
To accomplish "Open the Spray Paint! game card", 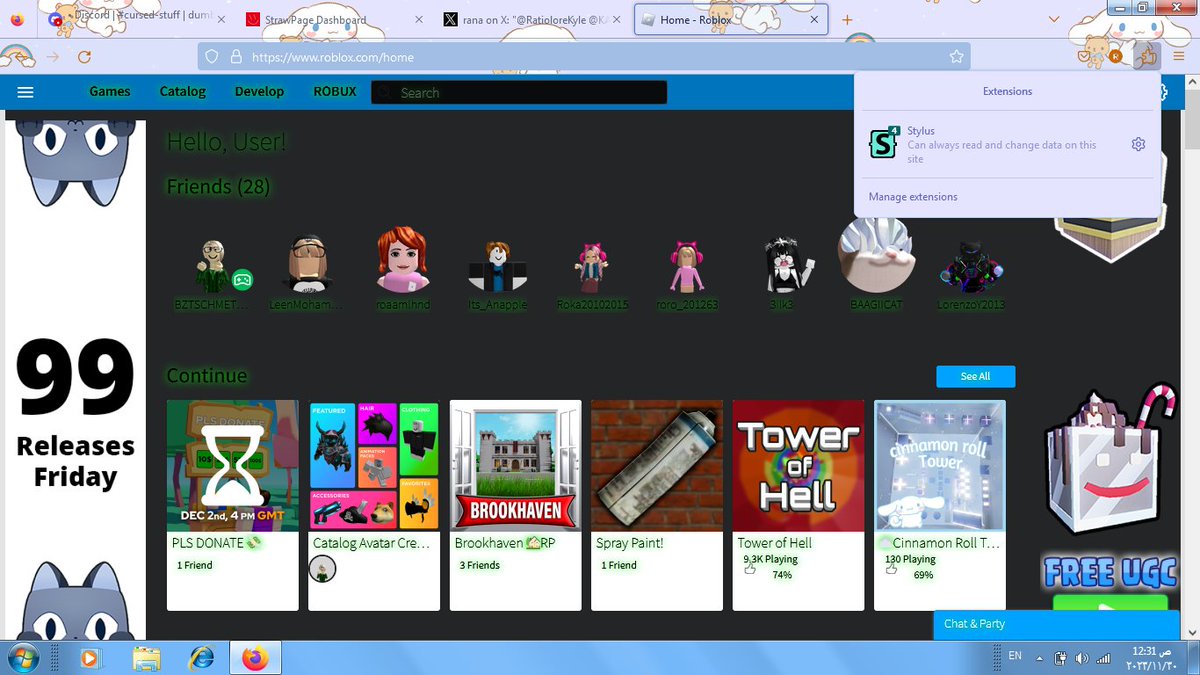I will (657, 505).
